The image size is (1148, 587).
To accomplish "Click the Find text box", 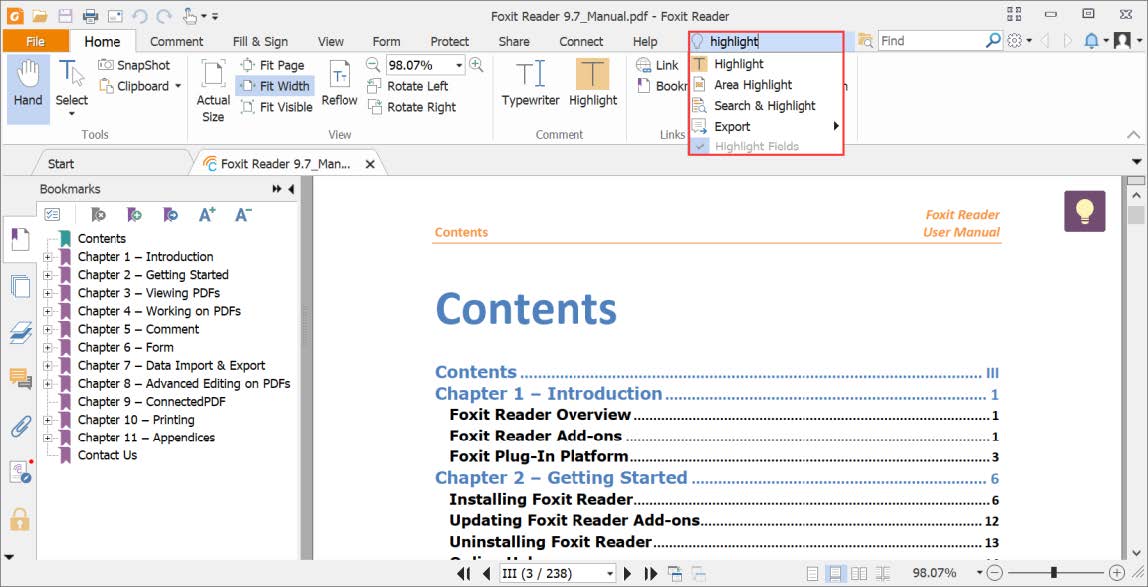I will (x=931, y=41).
